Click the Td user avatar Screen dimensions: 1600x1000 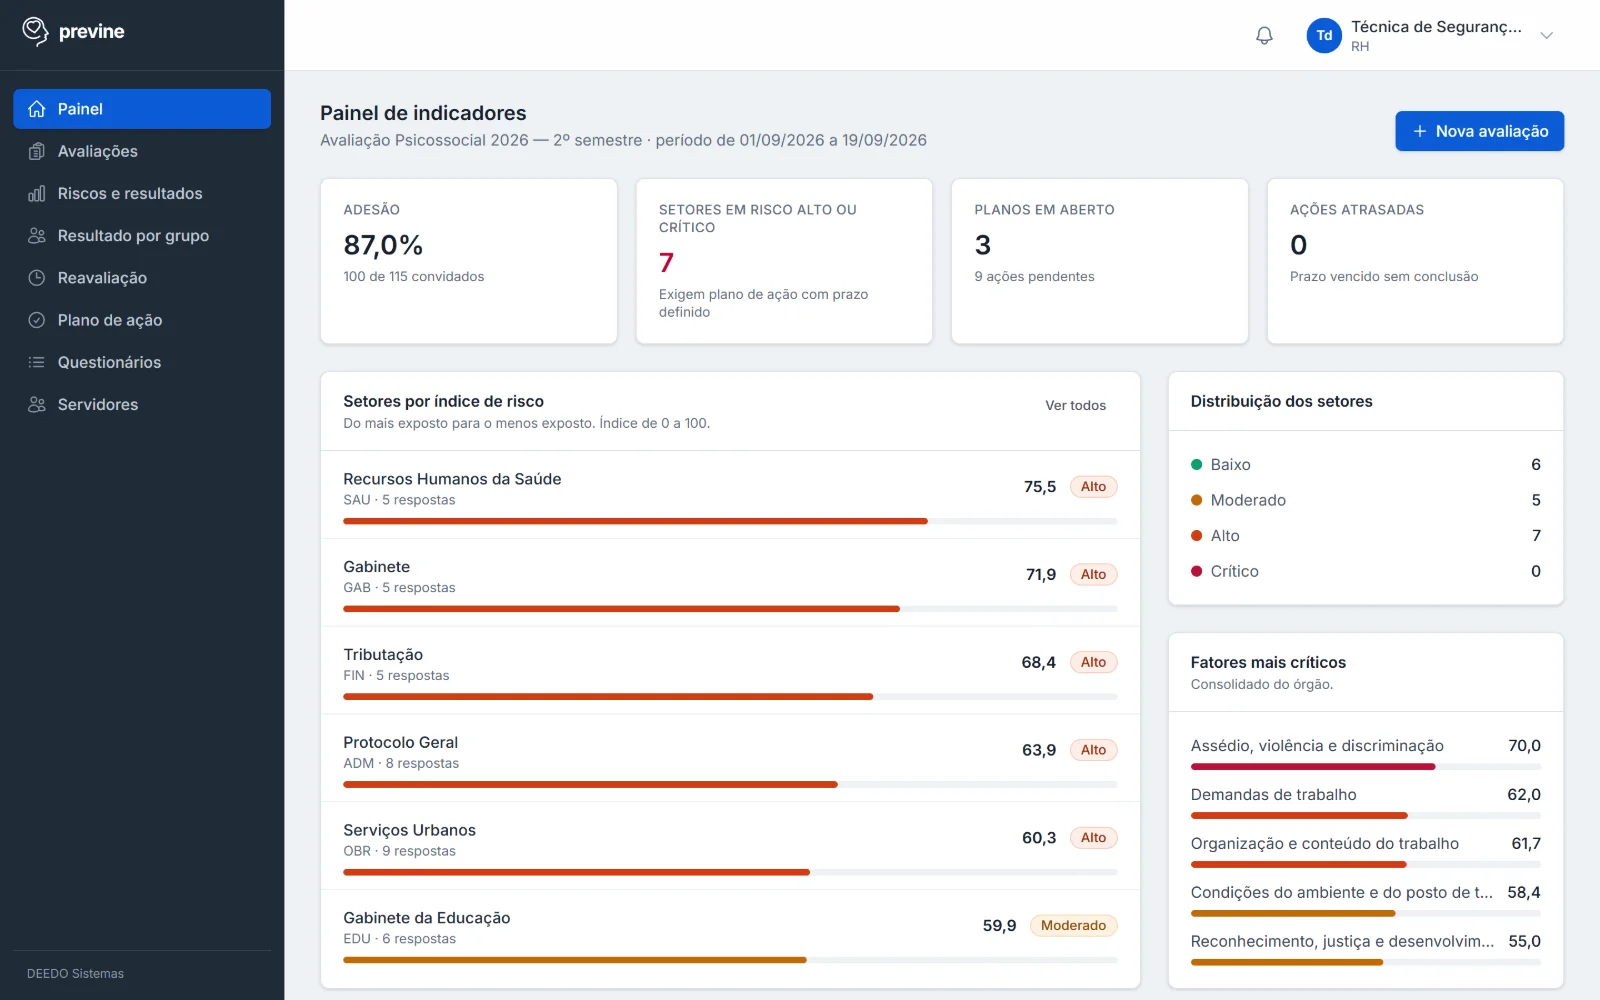coord(1324,35)
